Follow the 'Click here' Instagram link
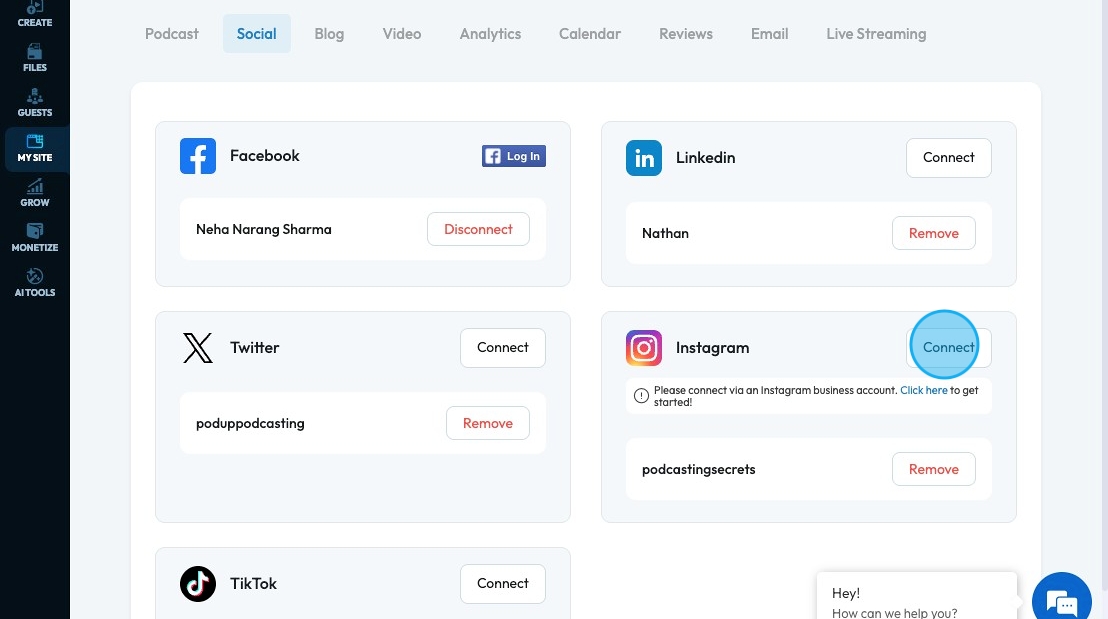1108x619 pixels. coord(924,390)
